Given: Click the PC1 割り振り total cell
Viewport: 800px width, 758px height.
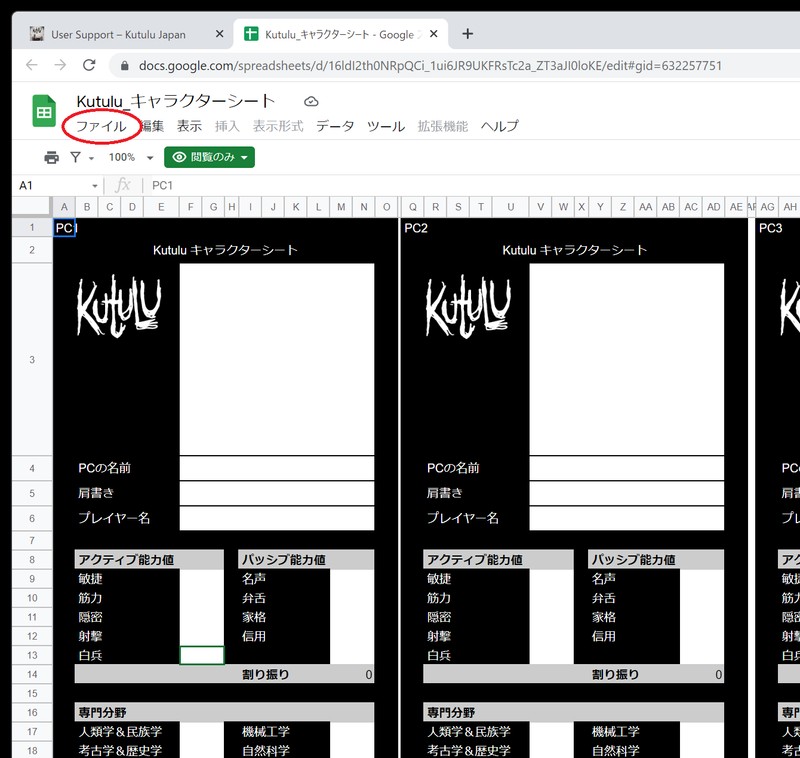Looking at the screenshot, I should 352,674.
